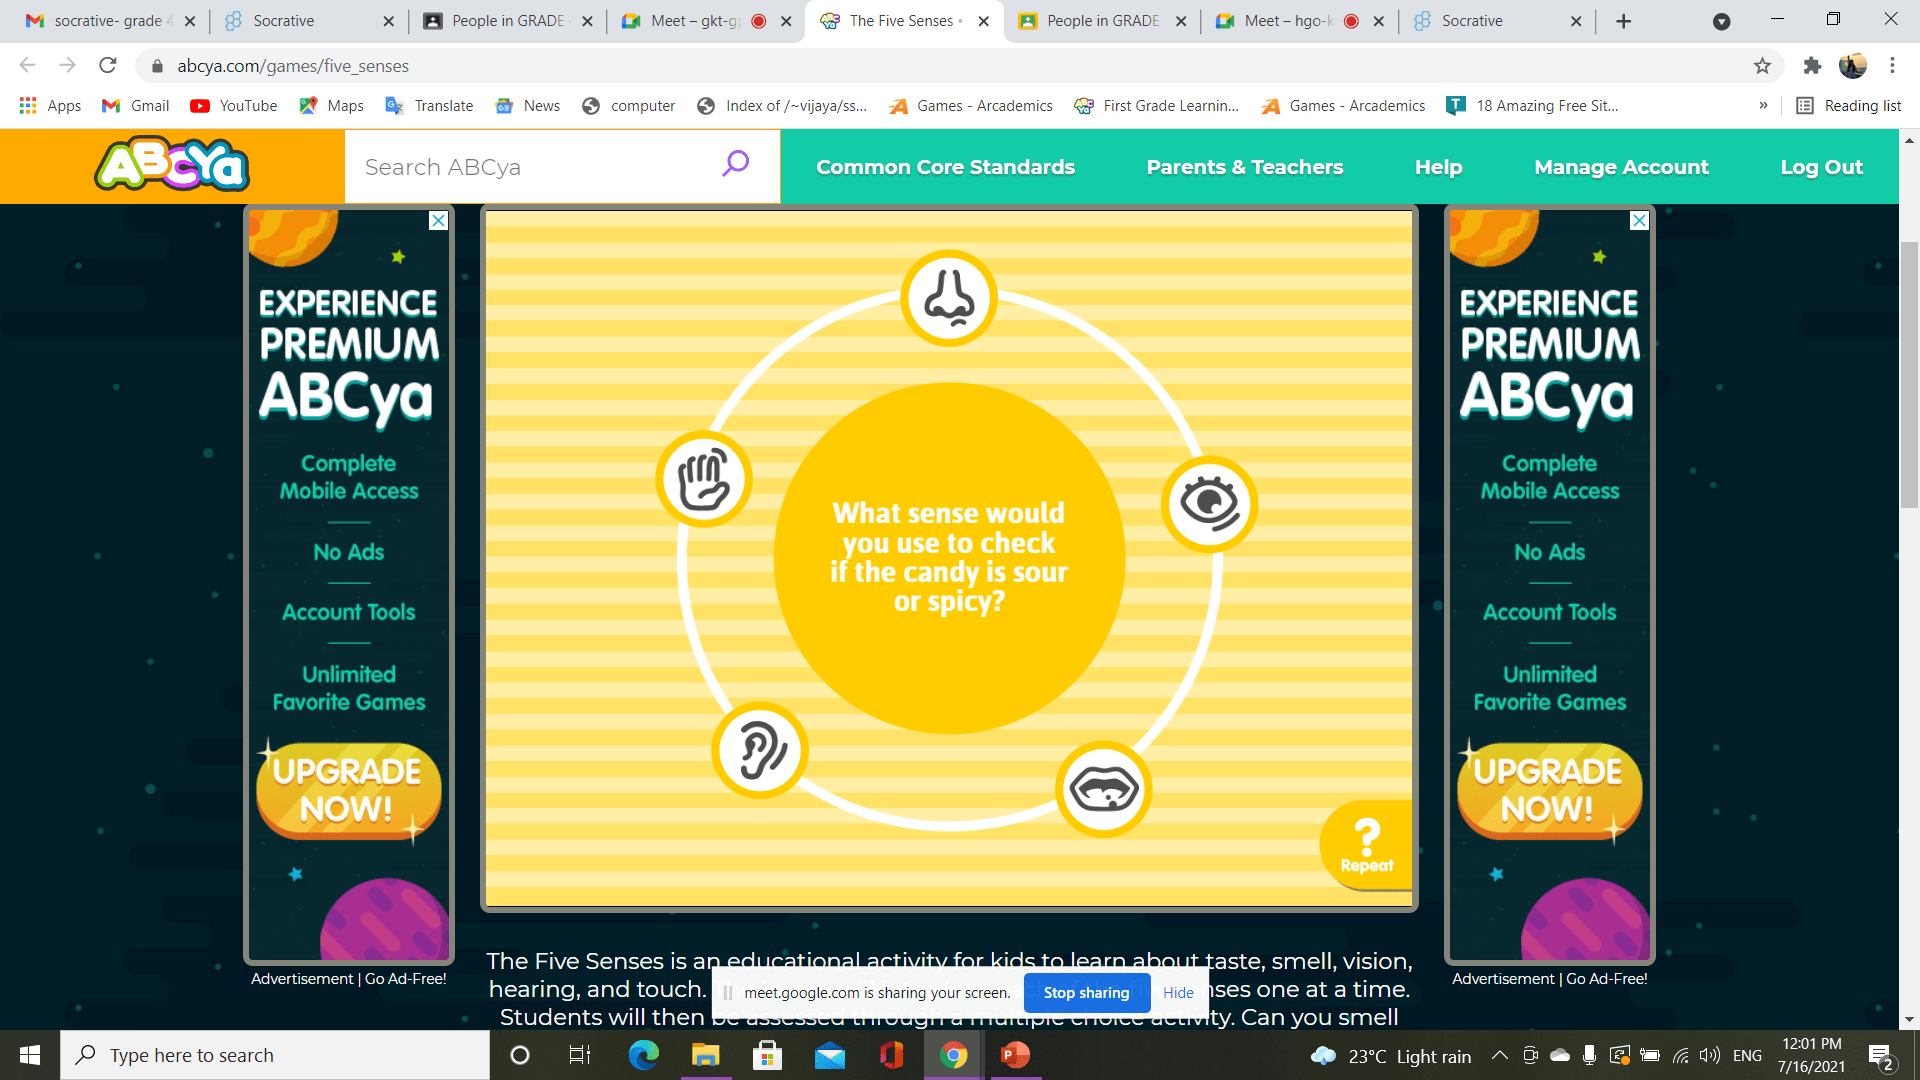Viewport: 1920px width, 1080px height.
Task: Open PowerPoint from the taskbar
Action: pos(1015,1055)
